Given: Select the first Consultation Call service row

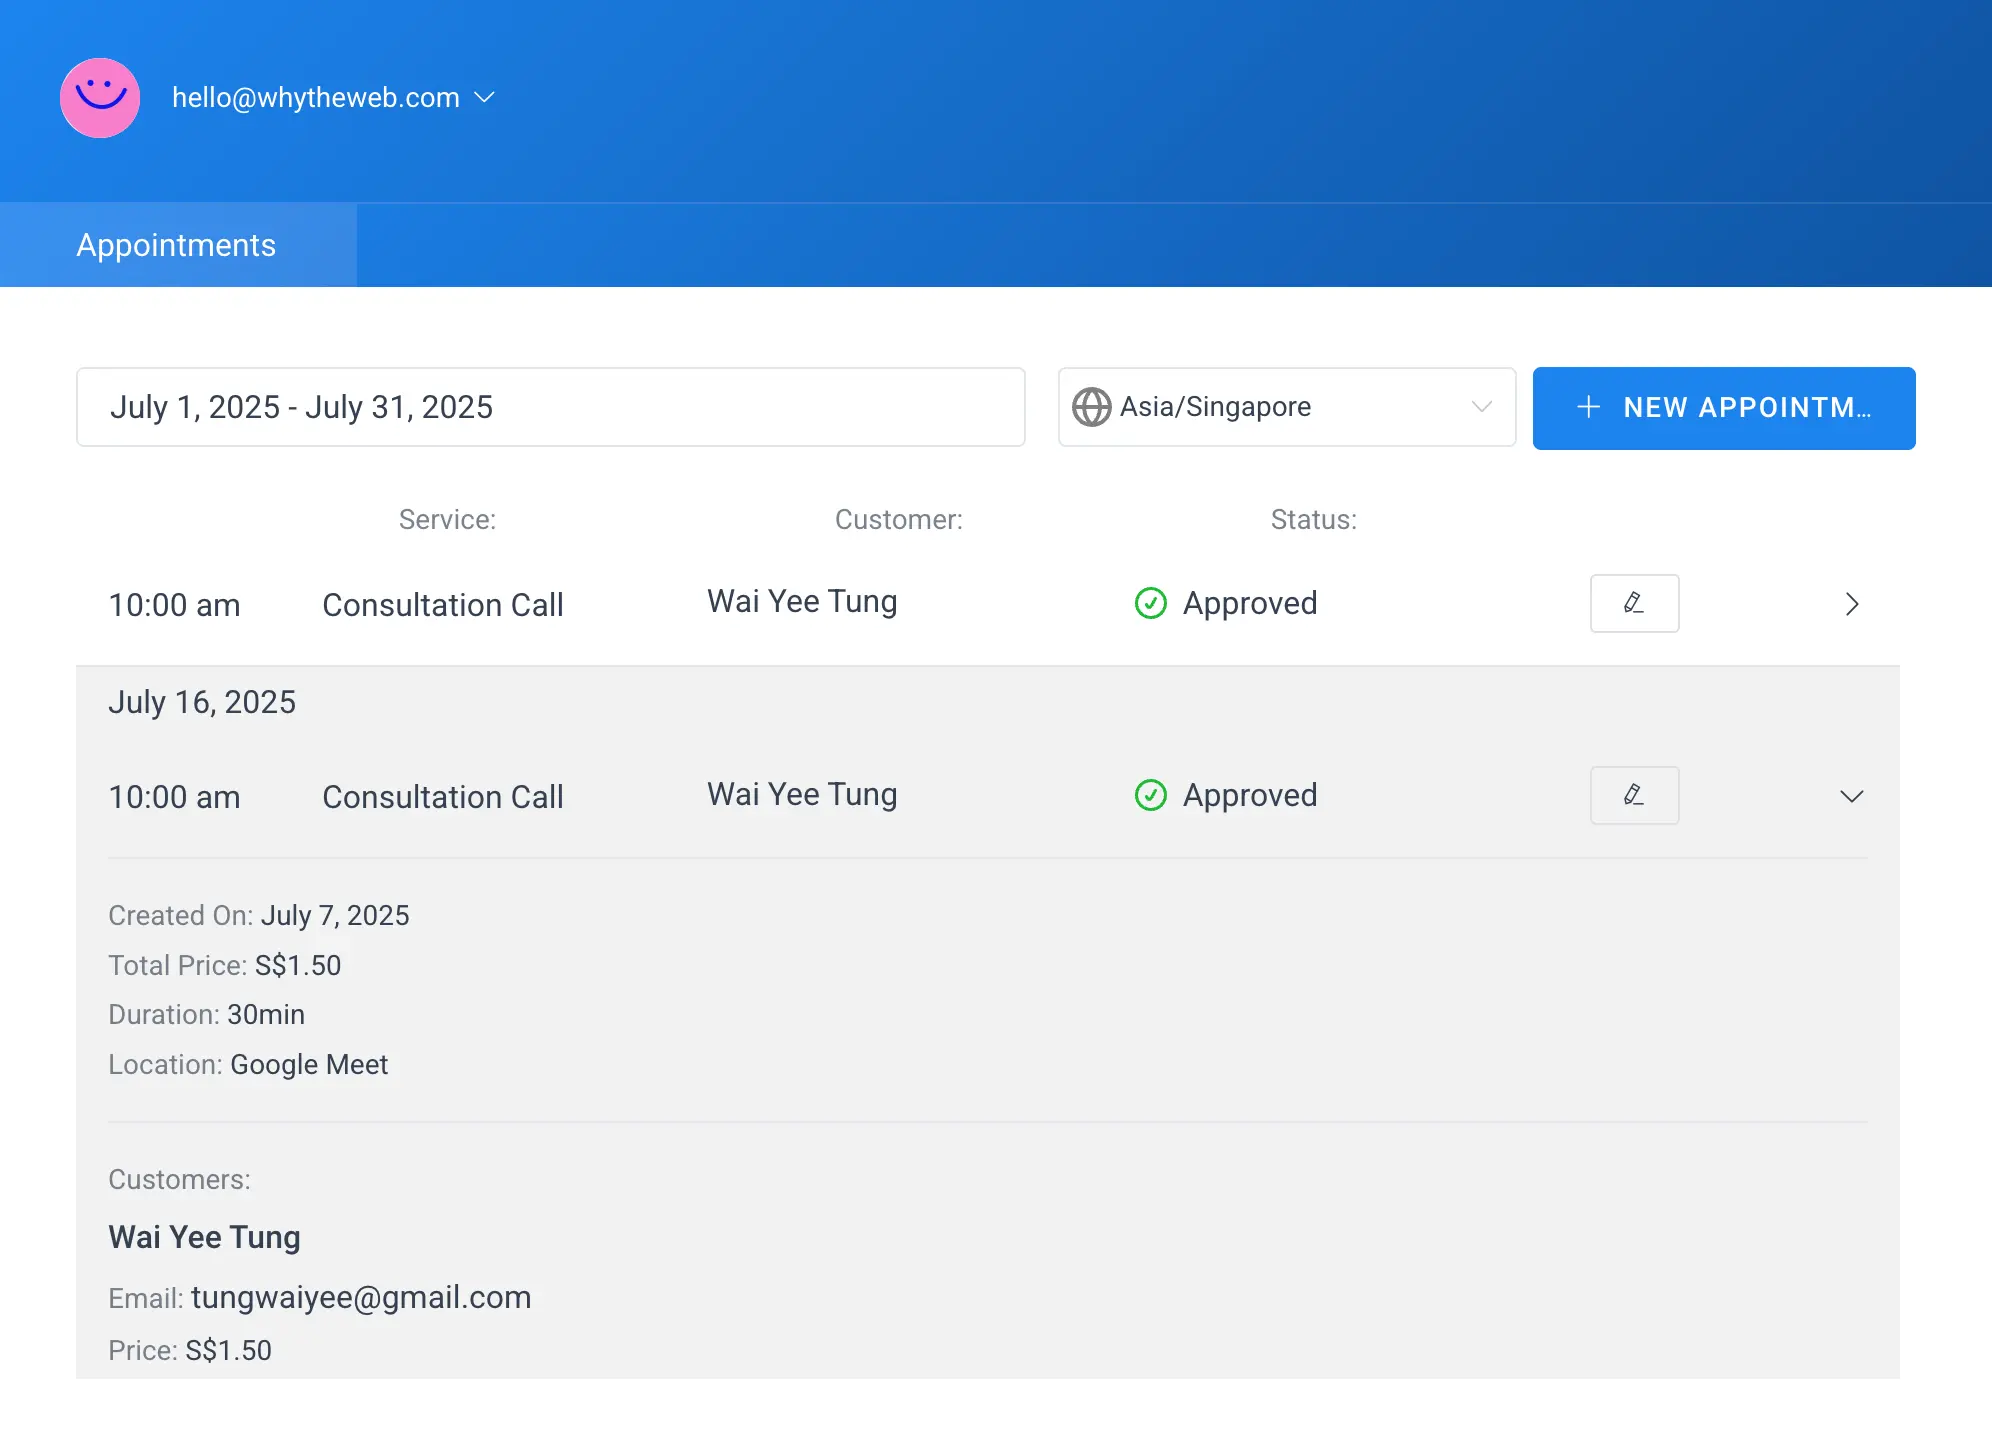Looking at the screenshot, I should point(443,605).
